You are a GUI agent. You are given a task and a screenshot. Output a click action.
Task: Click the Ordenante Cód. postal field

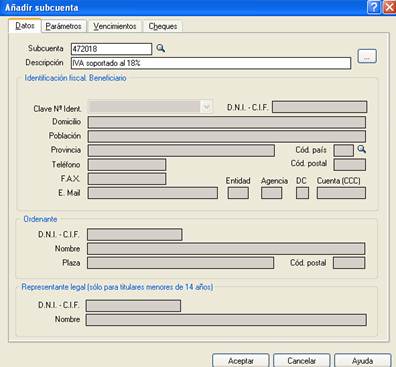349,263
